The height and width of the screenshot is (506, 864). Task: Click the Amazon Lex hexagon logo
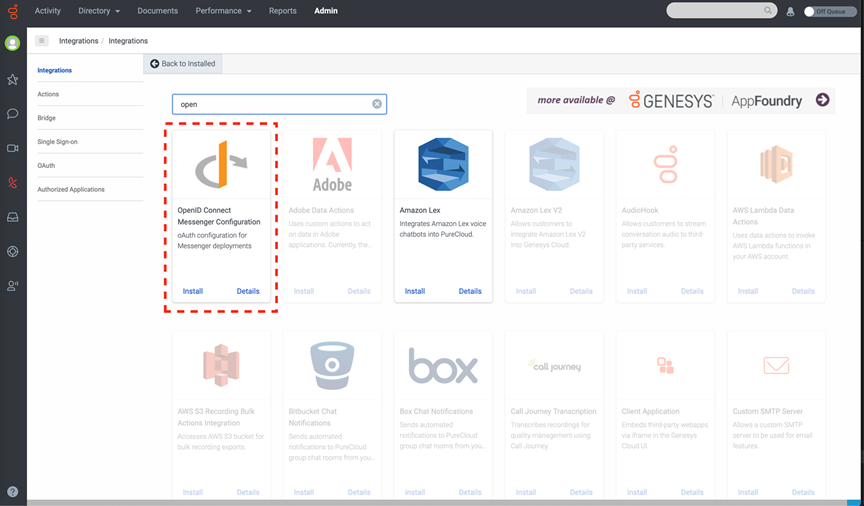coord(443,164)
